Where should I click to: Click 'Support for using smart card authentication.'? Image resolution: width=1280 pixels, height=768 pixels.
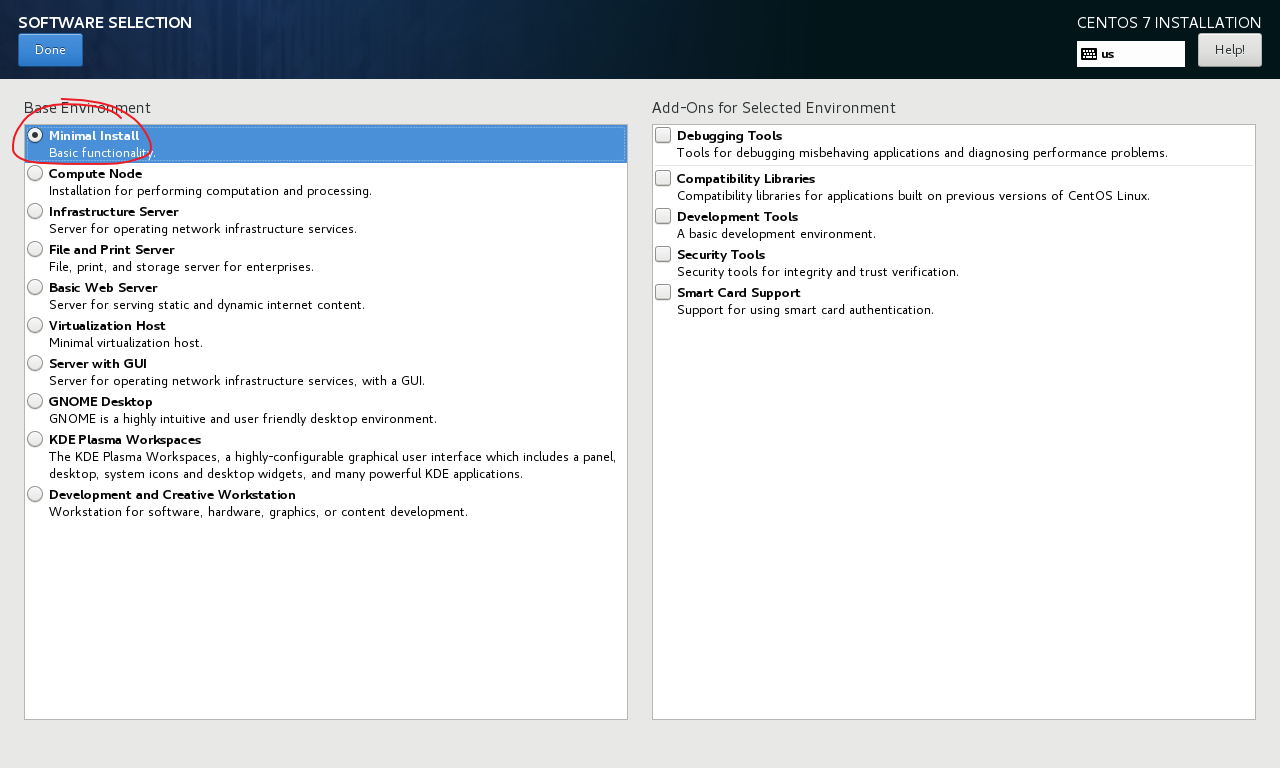[805, 310]
